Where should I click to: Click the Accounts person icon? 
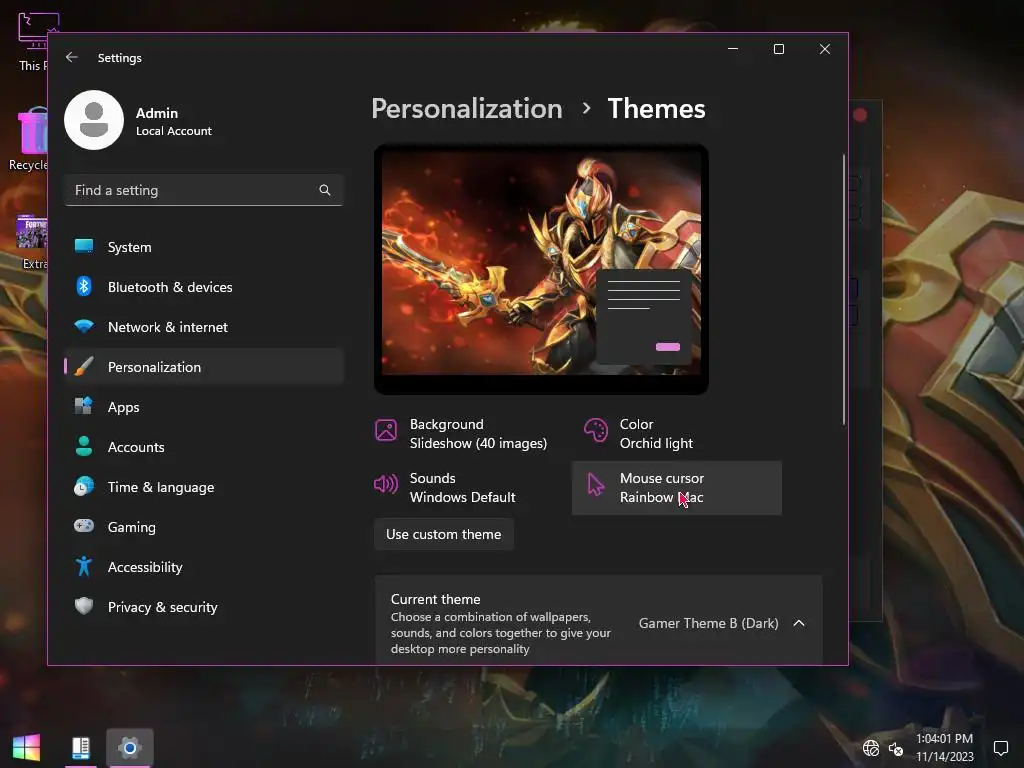coord(84,446)
